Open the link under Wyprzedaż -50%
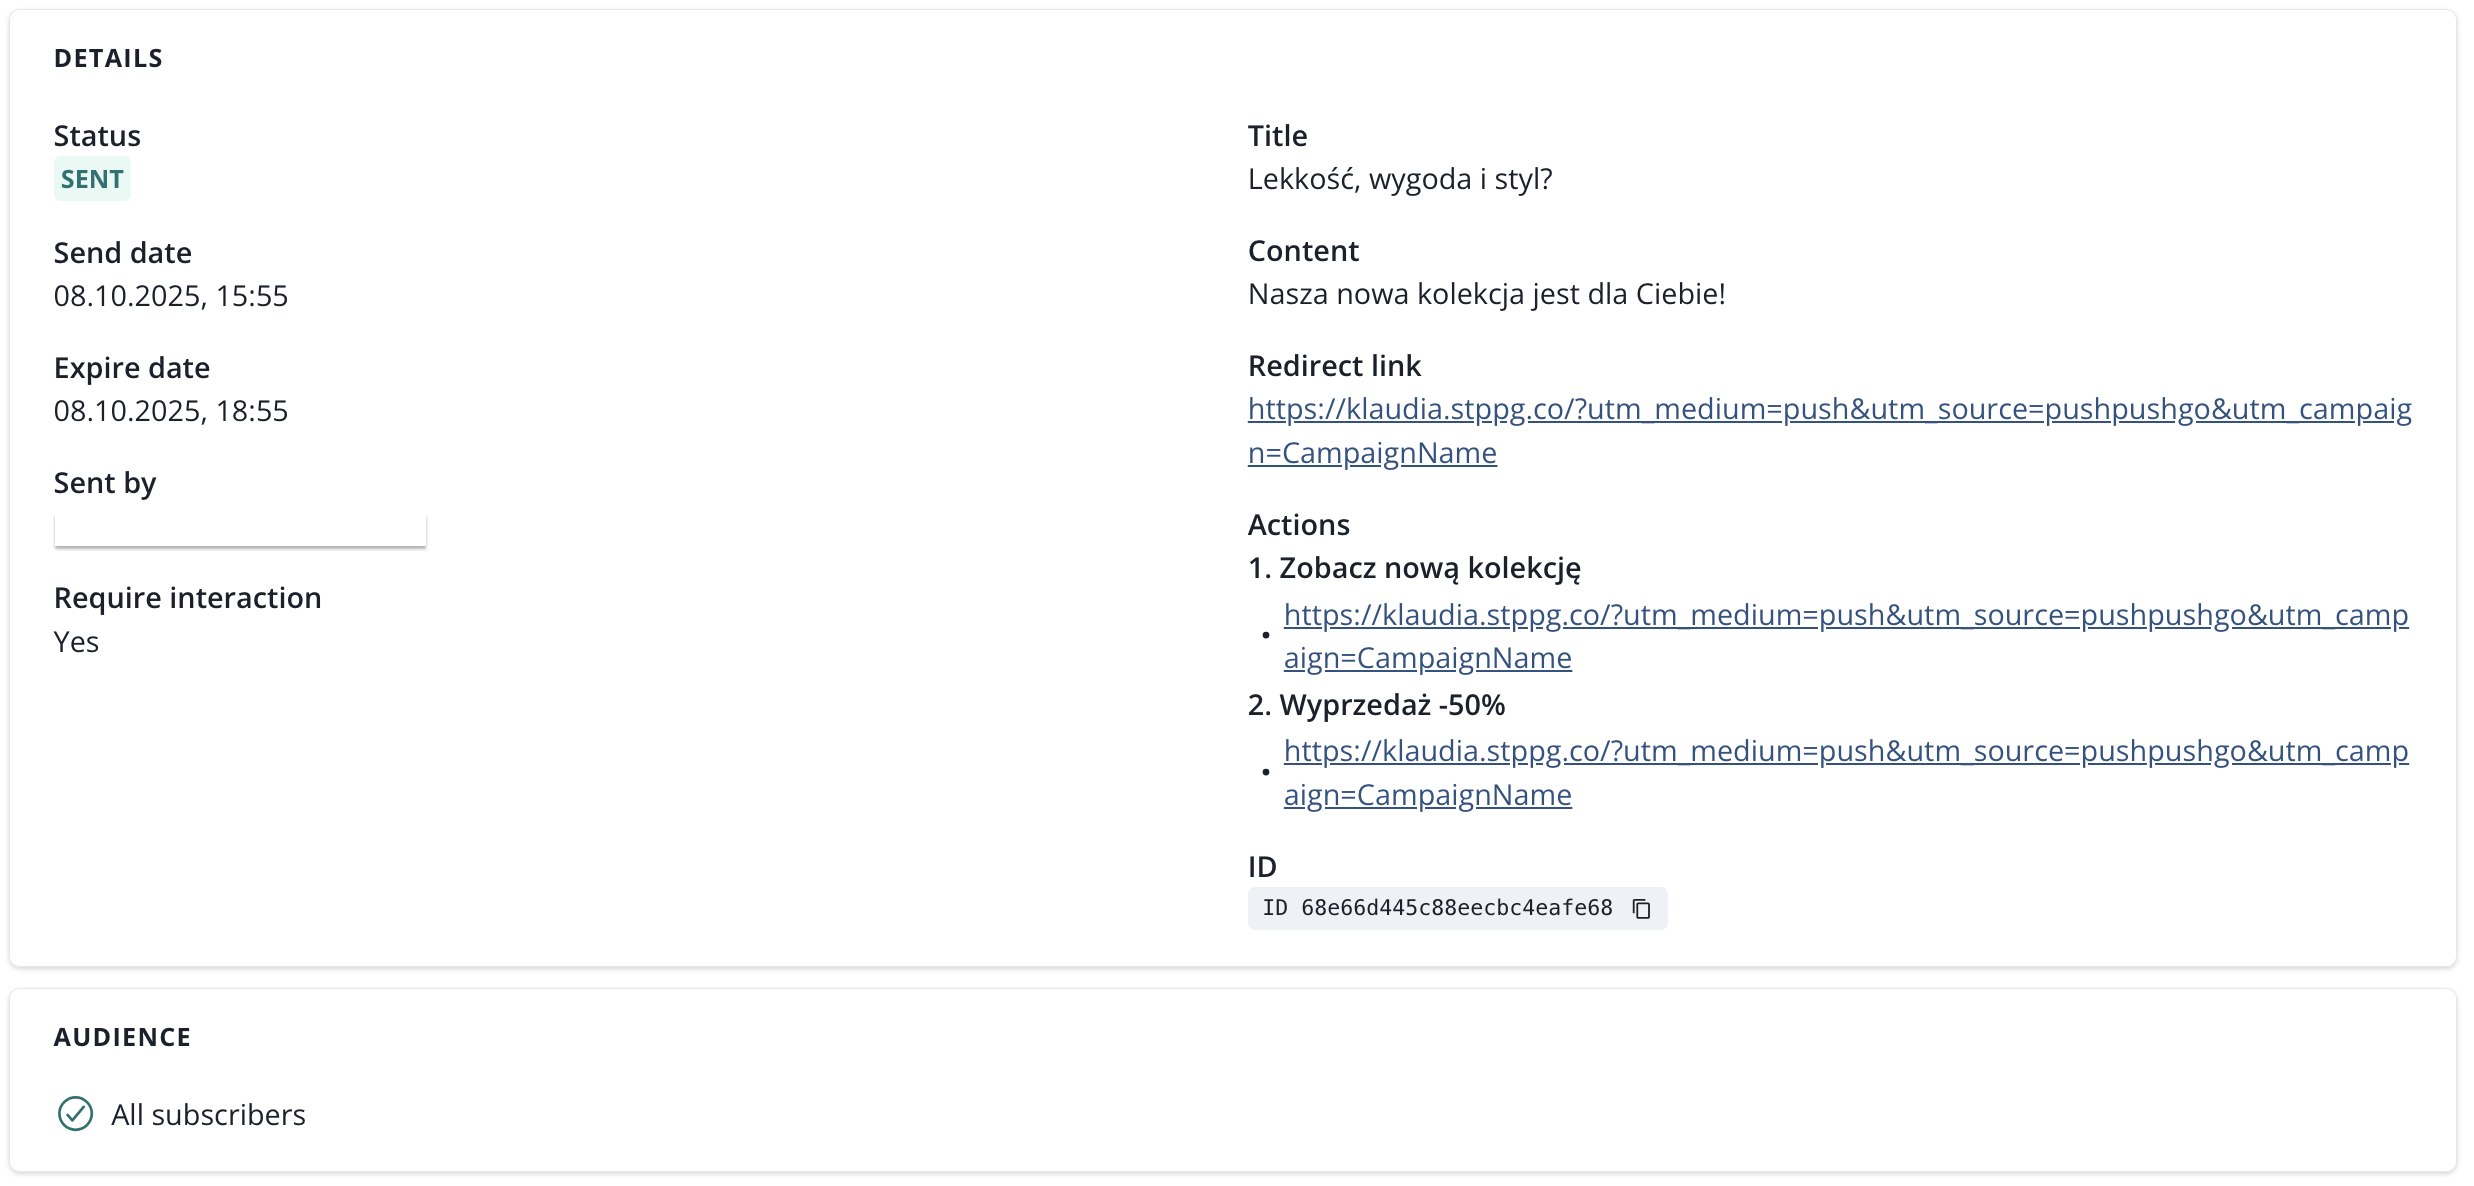 click(x=1844, y=751)
